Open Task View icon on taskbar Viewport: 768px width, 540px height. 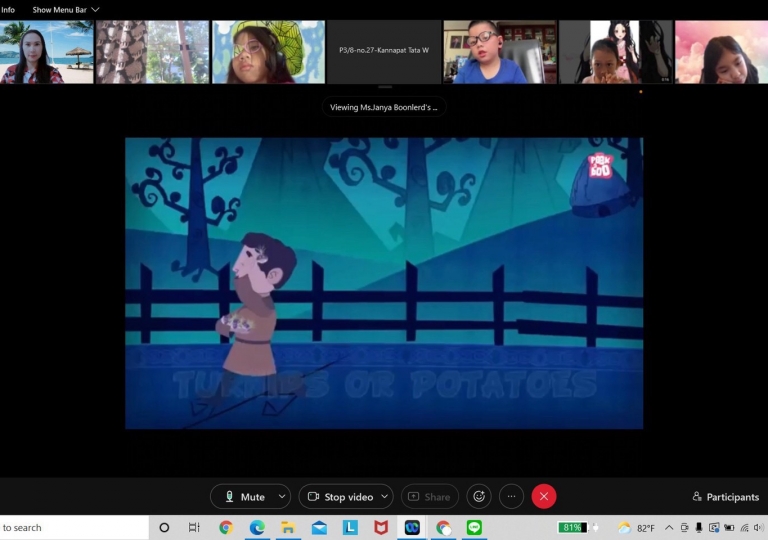tap(194, 527)
